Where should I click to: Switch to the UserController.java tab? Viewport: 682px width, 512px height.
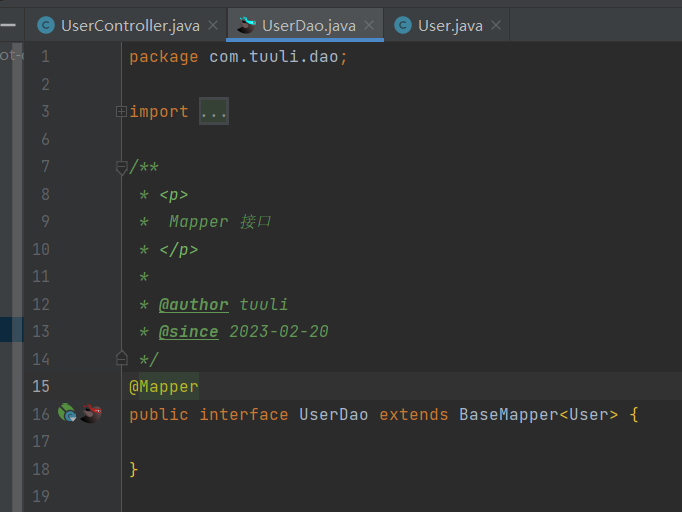[x=130, y=26]
